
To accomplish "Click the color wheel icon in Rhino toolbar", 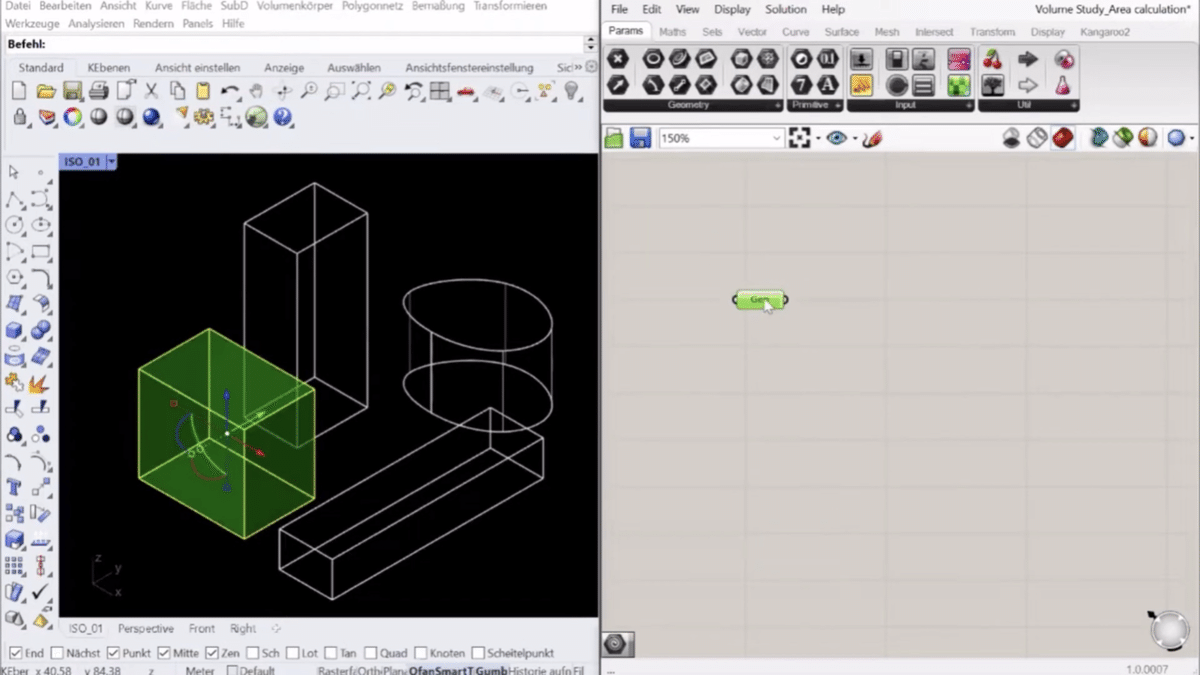I will click(72, 117).
